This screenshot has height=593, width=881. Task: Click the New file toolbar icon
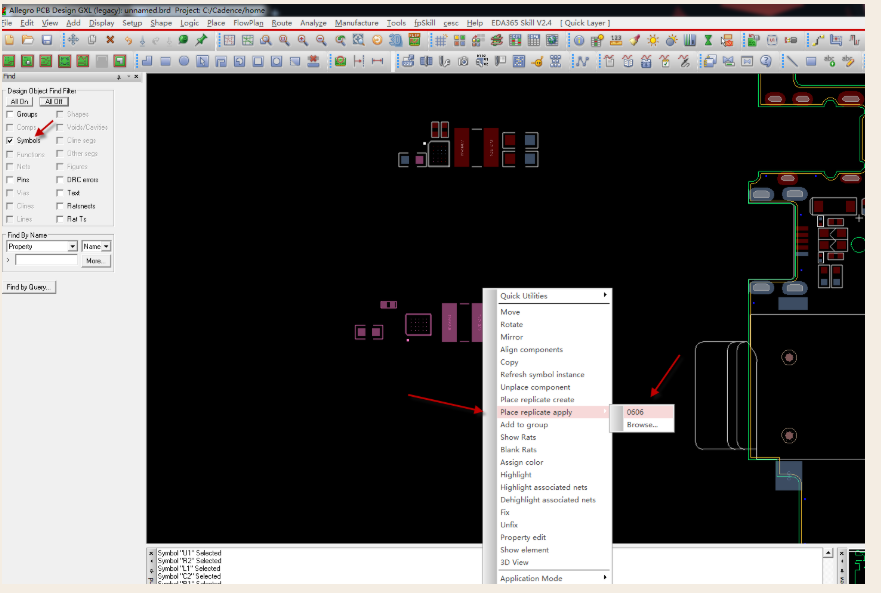pos(10,40)
